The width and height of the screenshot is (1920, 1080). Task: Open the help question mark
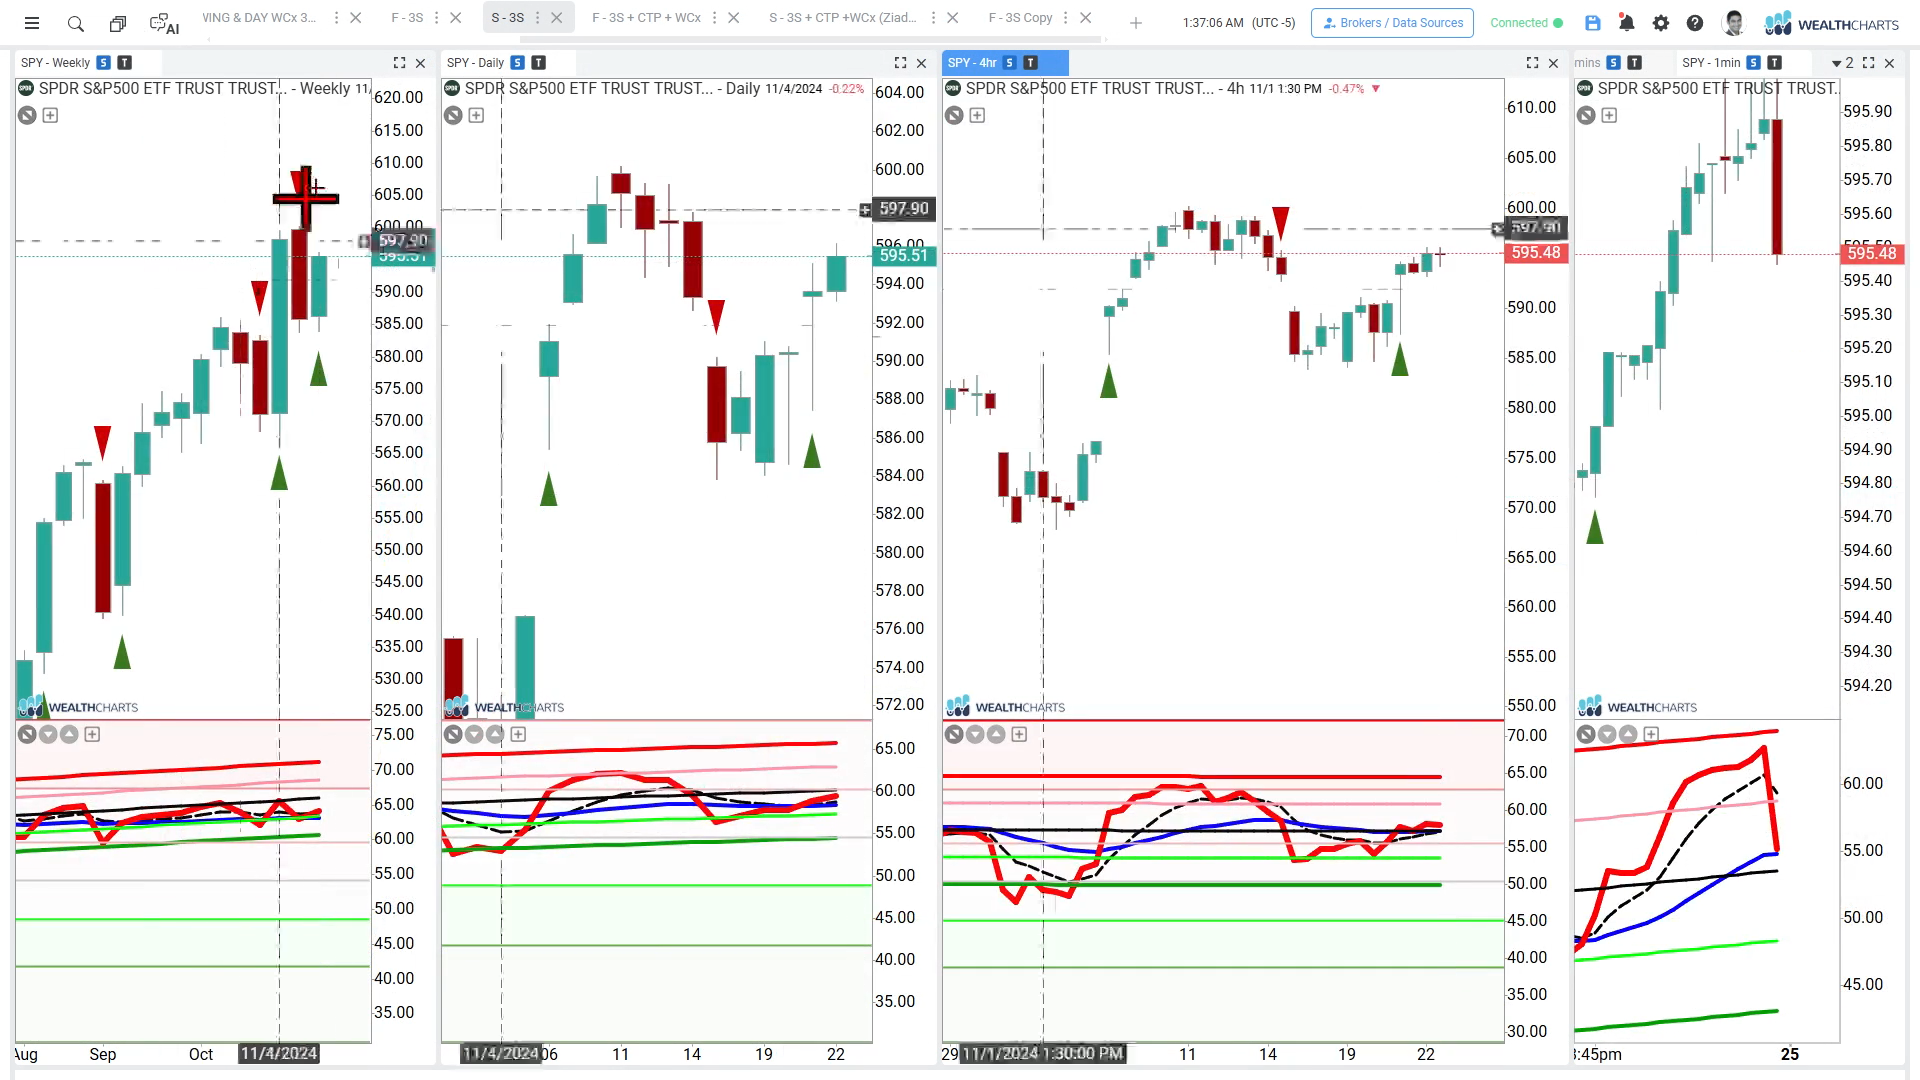(1695, 23)
